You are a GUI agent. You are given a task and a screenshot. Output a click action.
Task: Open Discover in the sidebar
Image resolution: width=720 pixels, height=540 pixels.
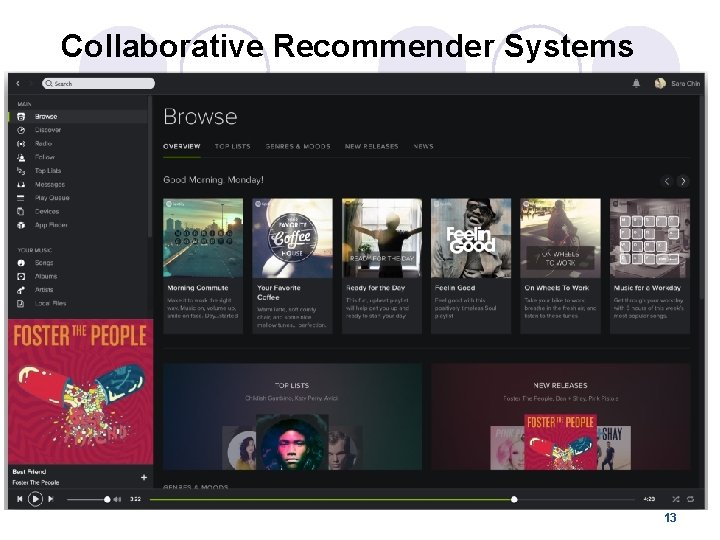pos(48,130)
